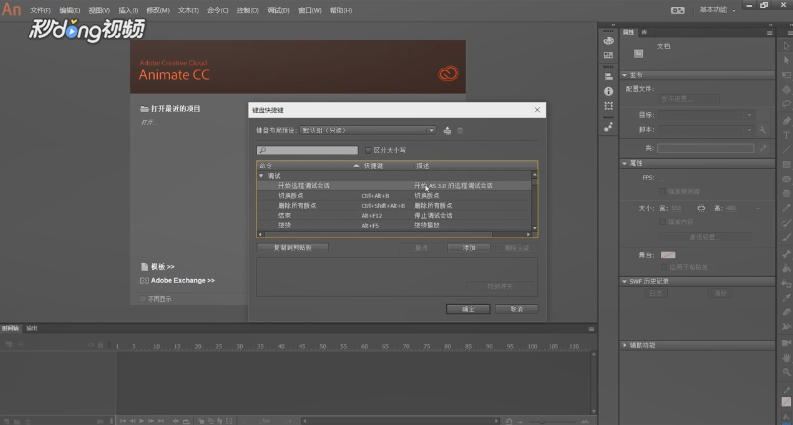The image size is (793, 425).
Task: Click the 确定 button
Action: click(468, 309)
